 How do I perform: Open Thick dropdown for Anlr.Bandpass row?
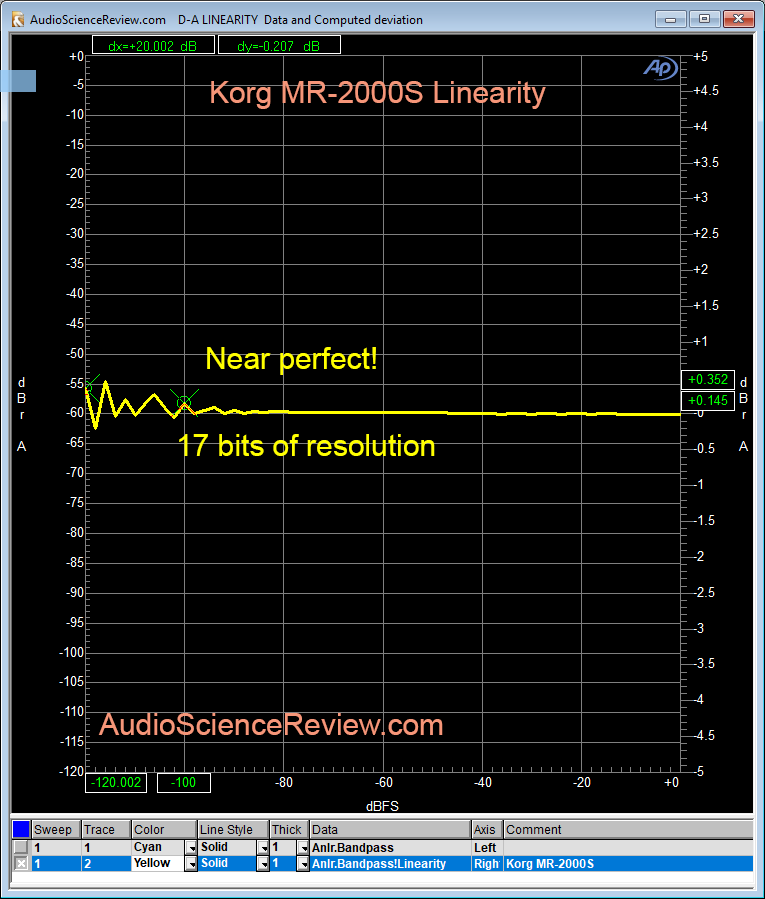point(303,847)
